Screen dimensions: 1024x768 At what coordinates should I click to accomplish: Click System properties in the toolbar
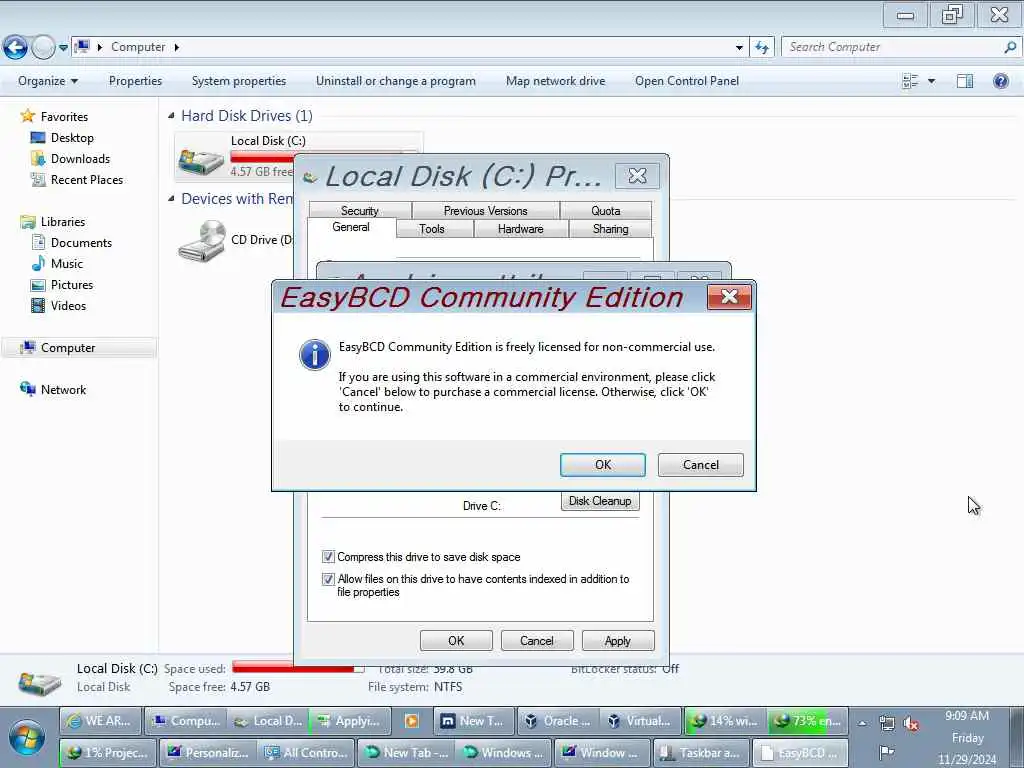(x=239, y=81)
